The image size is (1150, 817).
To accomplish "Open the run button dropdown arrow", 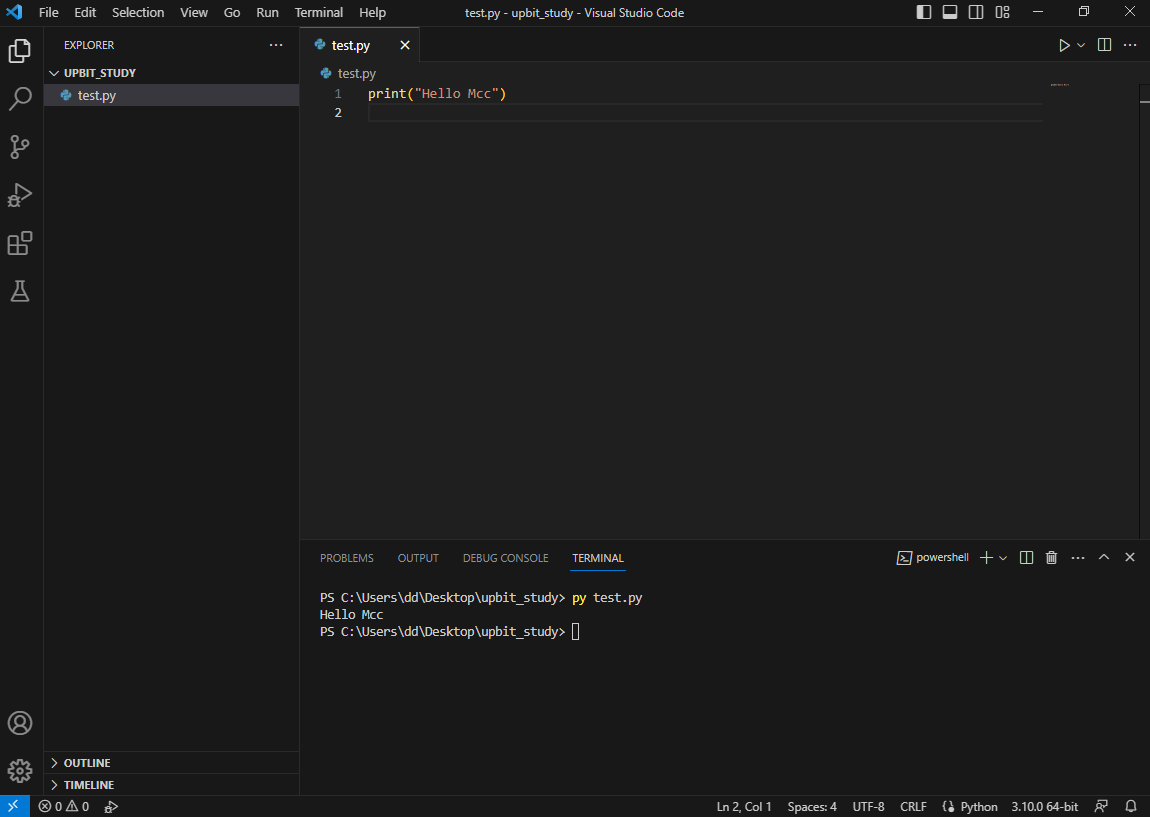I will click(1080, 45).
